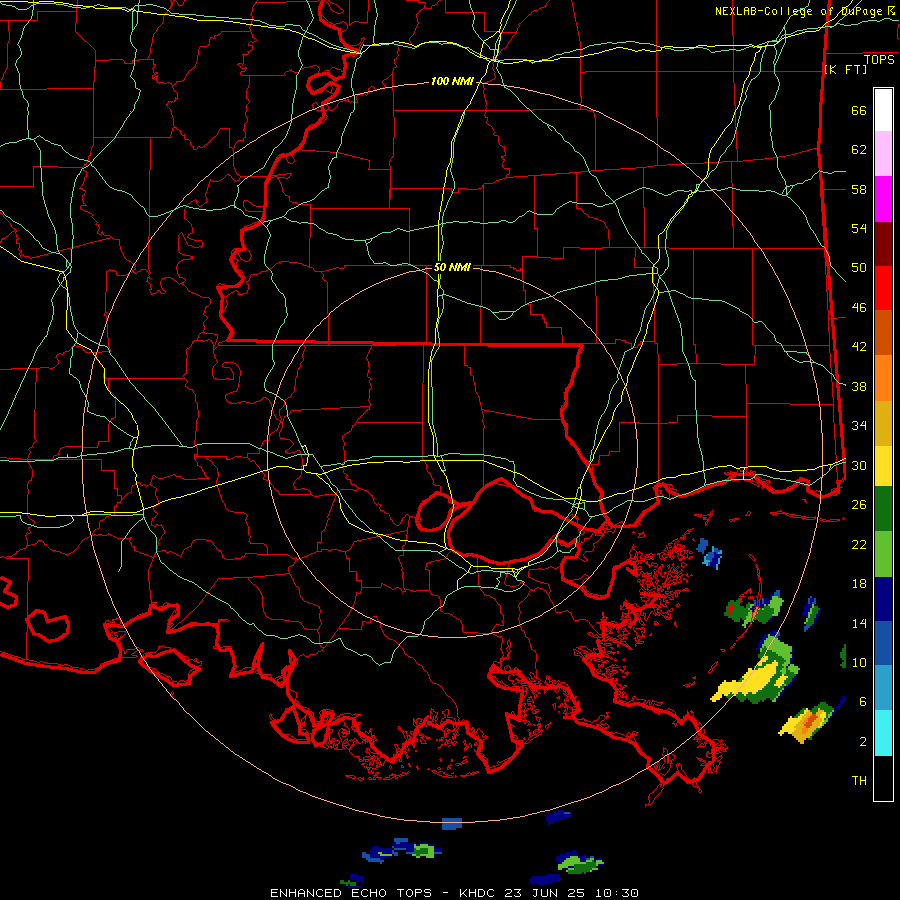Click the legend value 6
Screen dimensions: 900x900
(863, 702)
